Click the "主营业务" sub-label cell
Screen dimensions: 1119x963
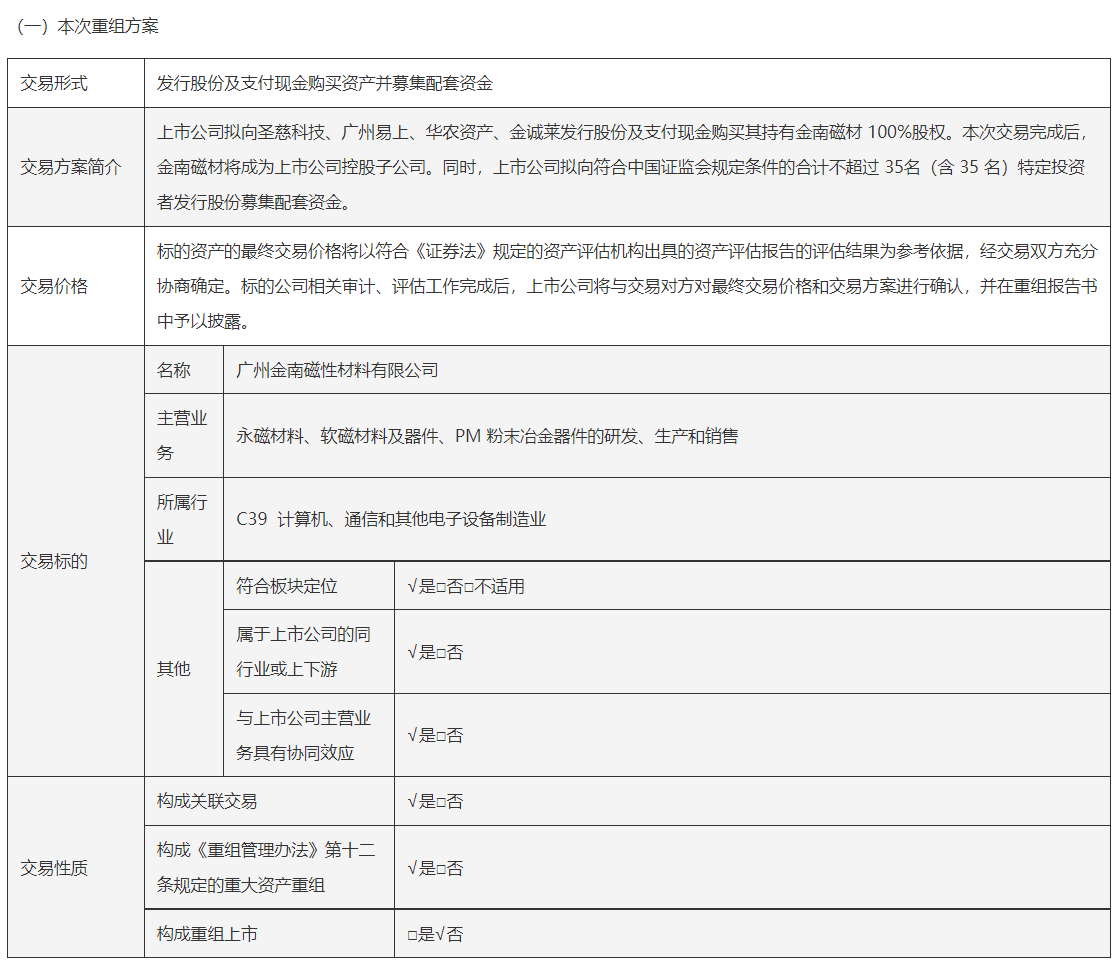click(x=182, y=435)
